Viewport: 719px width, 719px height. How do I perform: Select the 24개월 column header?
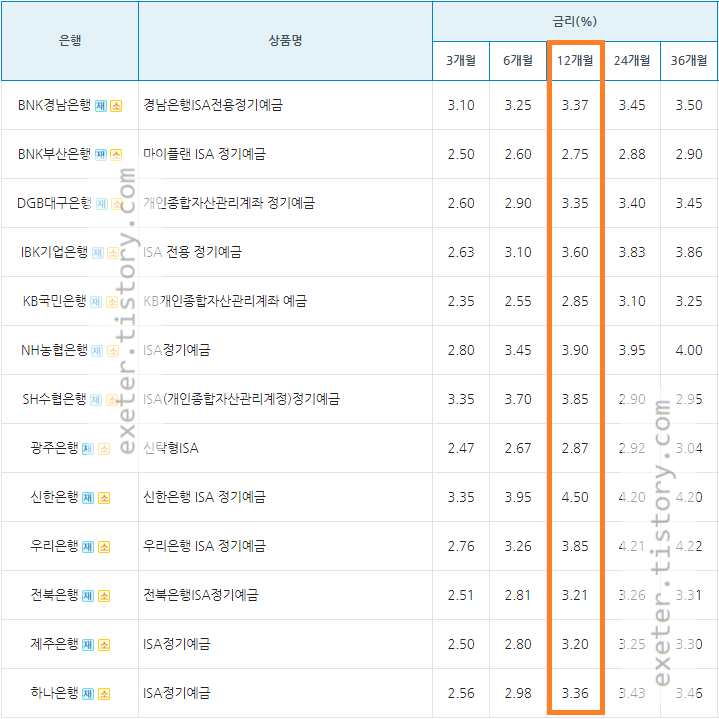tap(632, 61)
